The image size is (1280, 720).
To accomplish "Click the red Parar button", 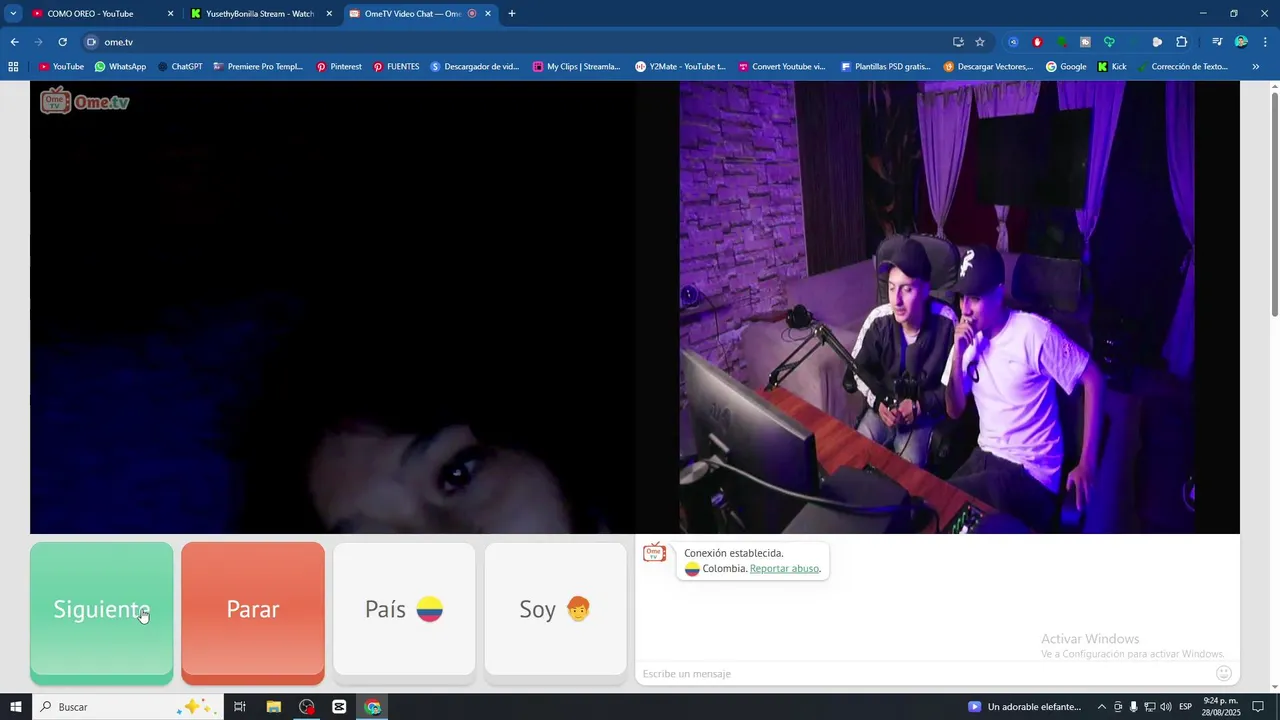I will tap(253, 612).
